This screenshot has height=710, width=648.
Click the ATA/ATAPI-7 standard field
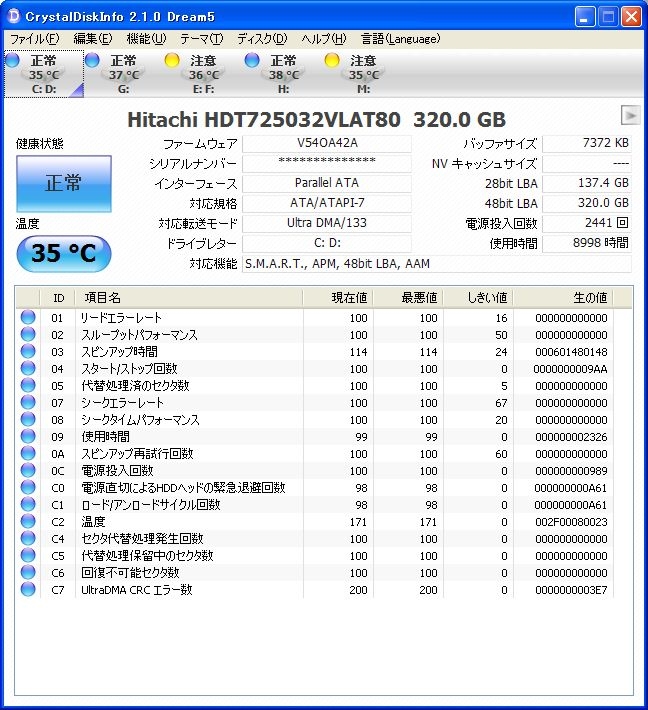coord(327,203)
